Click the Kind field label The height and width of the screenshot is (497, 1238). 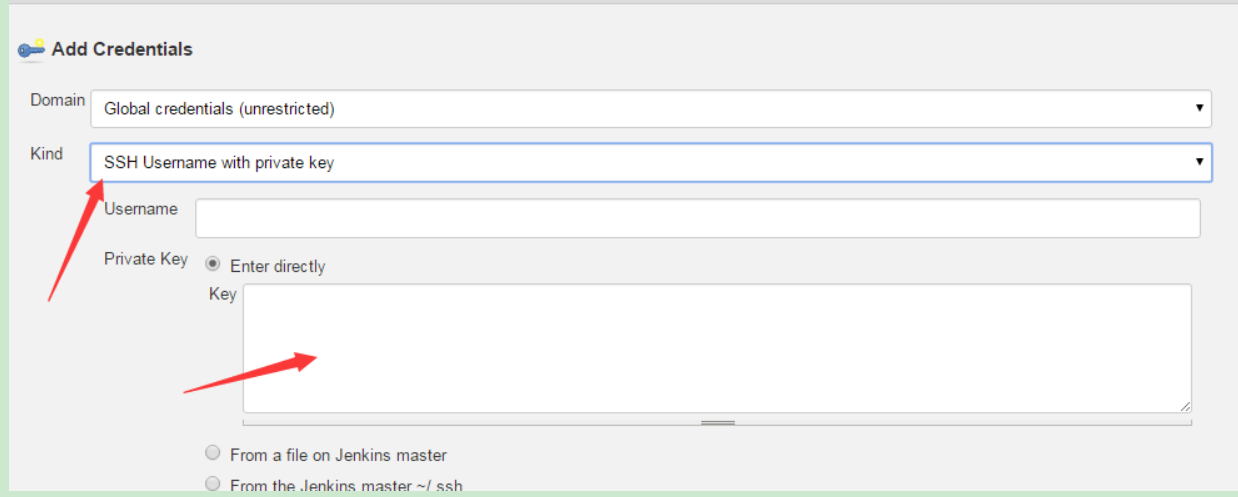pos(46,153)
